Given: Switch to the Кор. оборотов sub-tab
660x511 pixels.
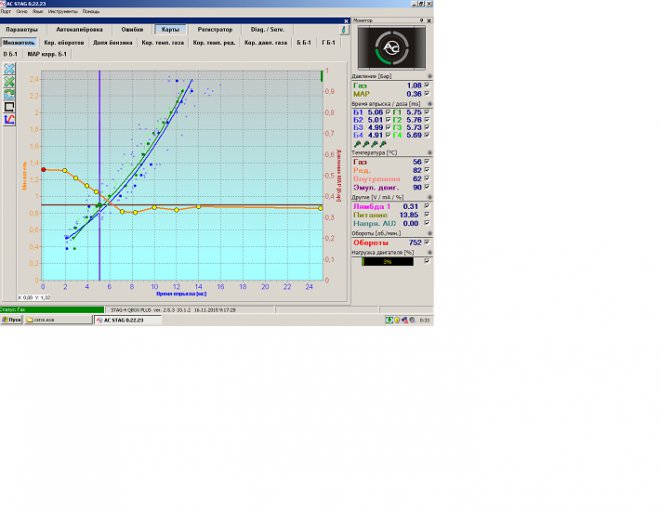Looking at the screenshot, I should [64, 43].
